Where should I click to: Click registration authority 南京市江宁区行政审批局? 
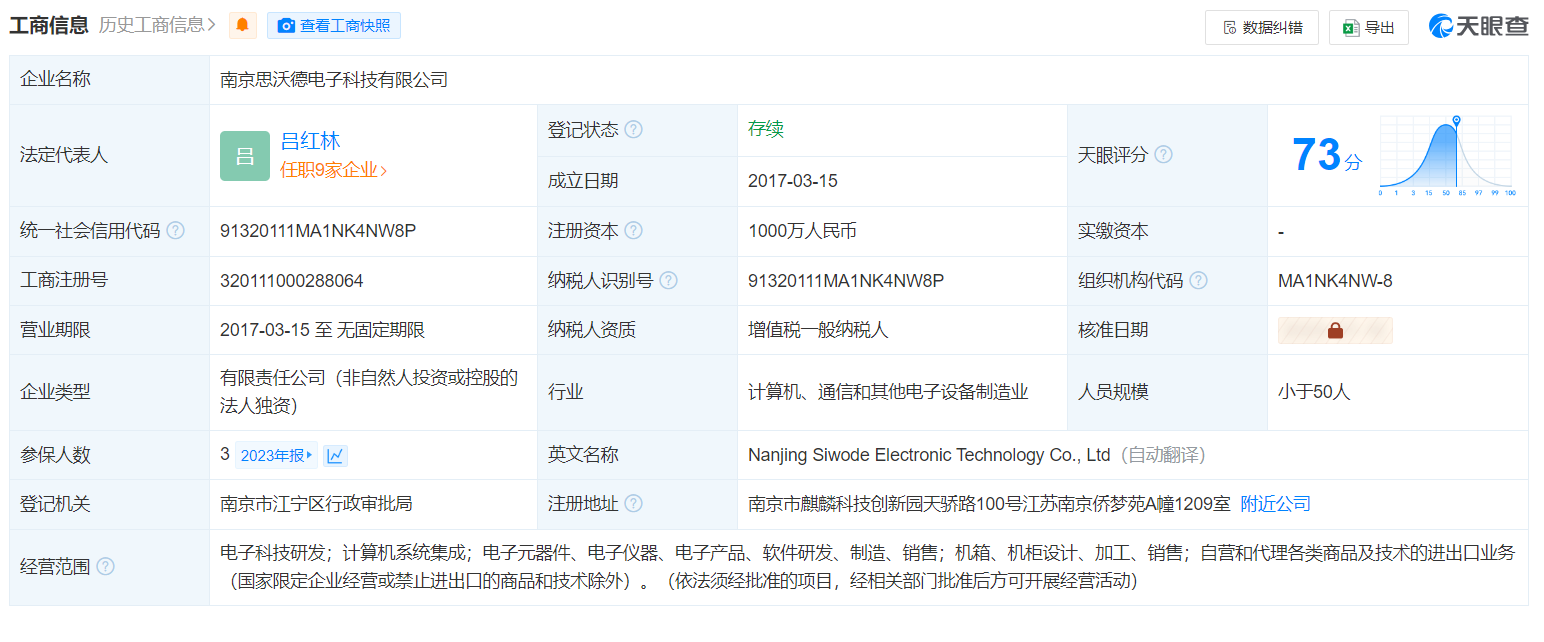(316, 504)
